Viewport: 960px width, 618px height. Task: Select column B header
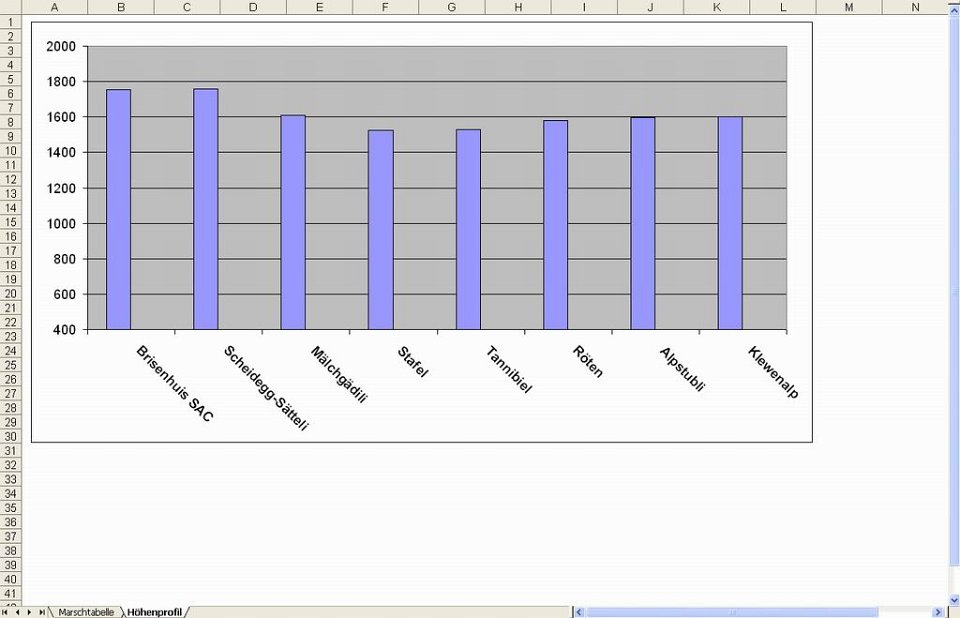pos(121,7)
